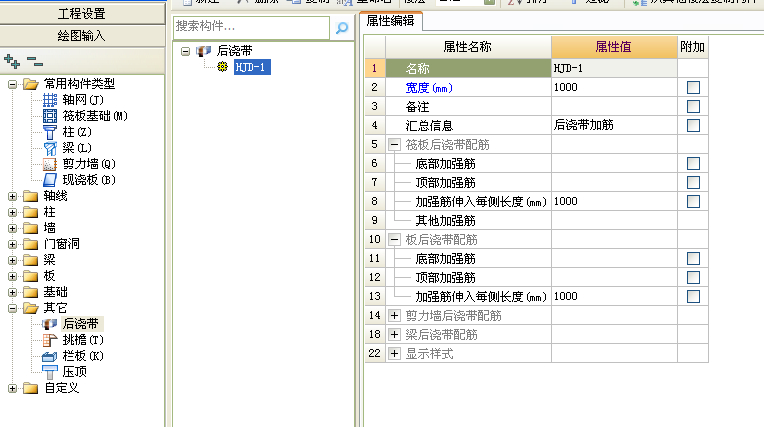Viewport: 764px width, 427px height.
Task: Click the 后浇带 component list root icon
Action: pyautogui.click(x=204, y=51)
